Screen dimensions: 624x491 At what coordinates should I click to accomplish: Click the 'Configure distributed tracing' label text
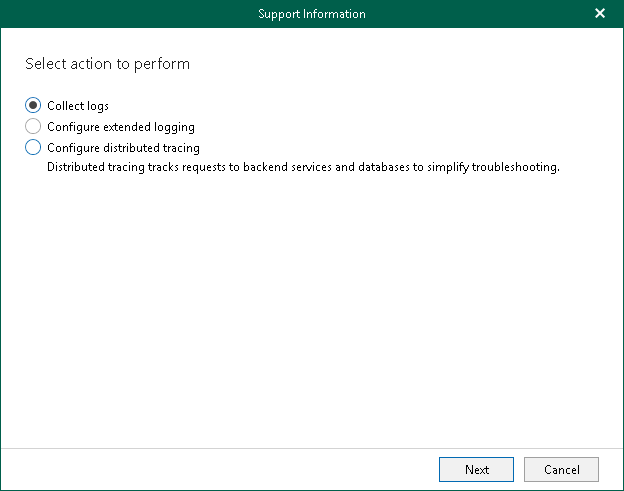[123, 148]
